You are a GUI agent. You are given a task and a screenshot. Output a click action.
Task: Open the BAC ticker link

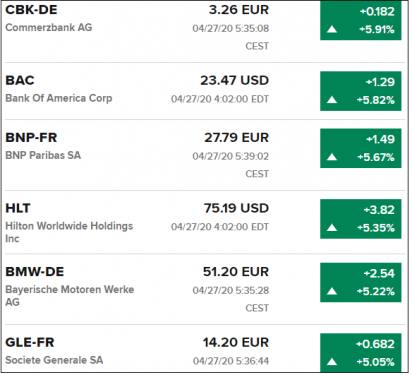[x=20, y=80]
